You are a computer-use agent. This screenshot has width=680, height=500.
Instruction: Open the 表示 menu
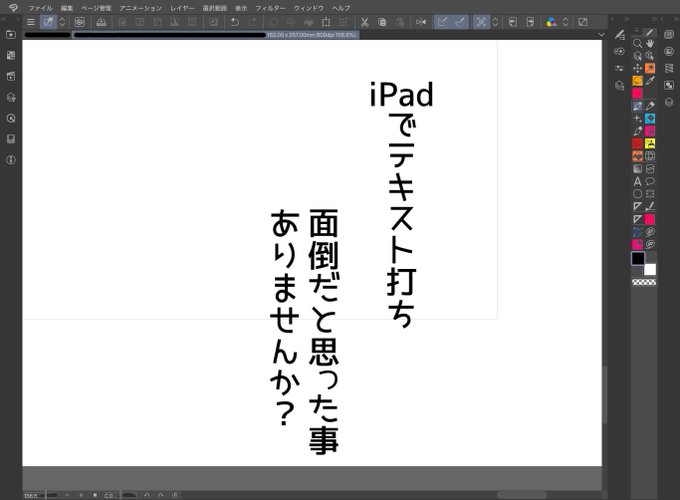pos(241,8)
